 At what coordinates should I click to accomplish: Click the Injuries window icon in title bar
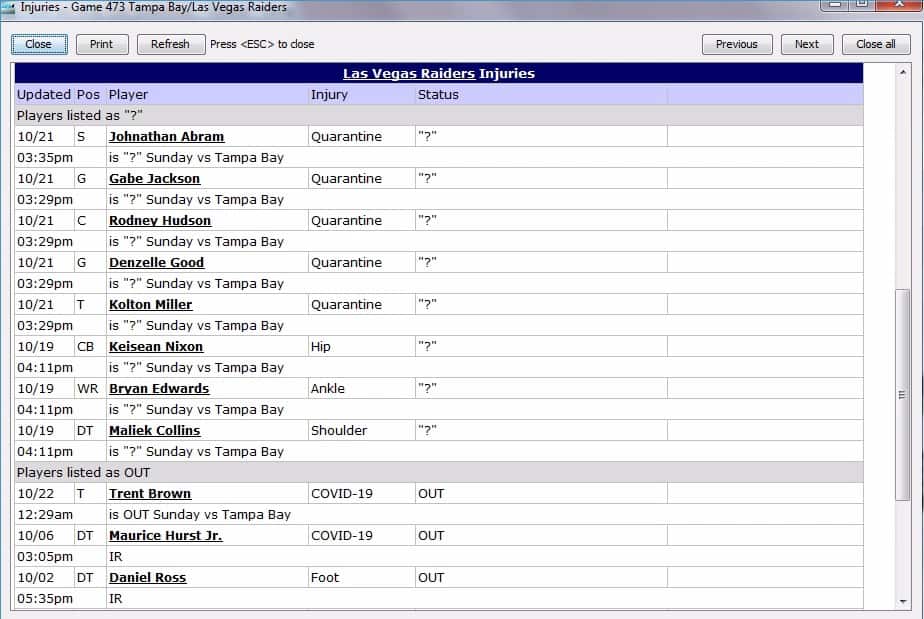(8, 7)
